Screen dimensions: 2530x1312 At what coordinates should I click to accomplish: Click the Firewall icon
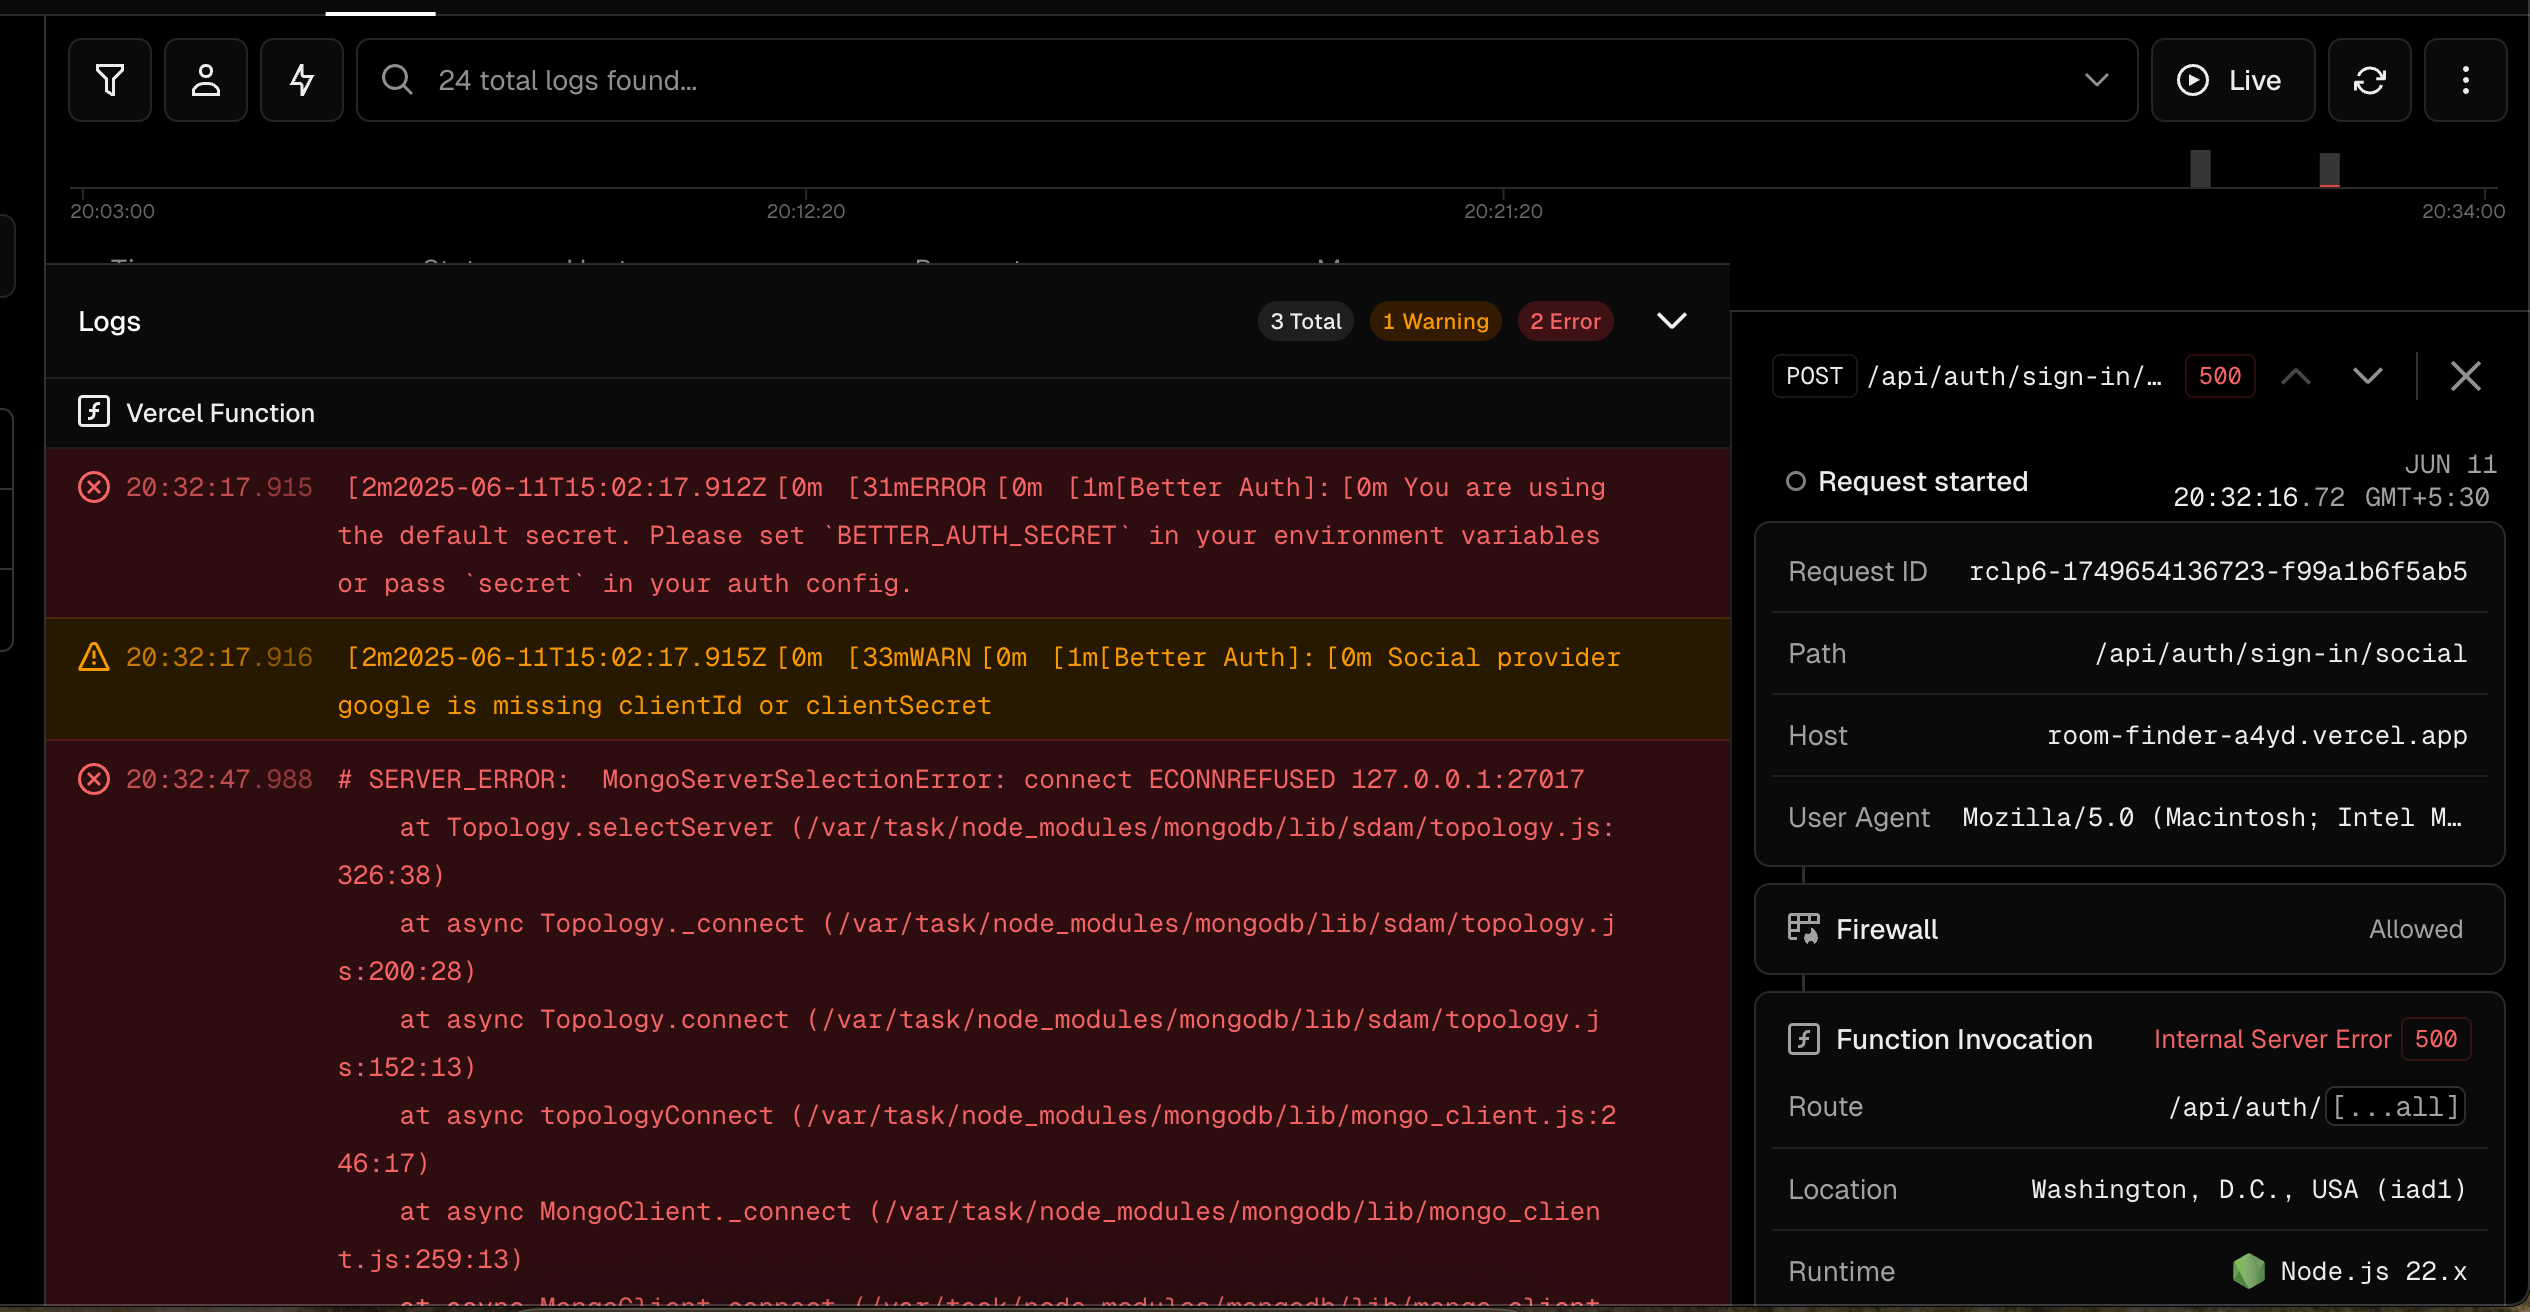point(1804,928)
